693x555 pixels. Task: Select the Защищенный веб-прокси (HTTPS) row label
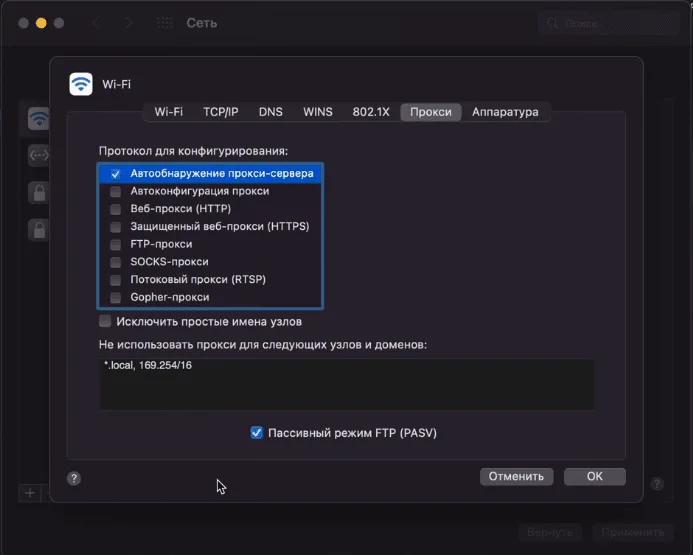(x=220, y=226)
